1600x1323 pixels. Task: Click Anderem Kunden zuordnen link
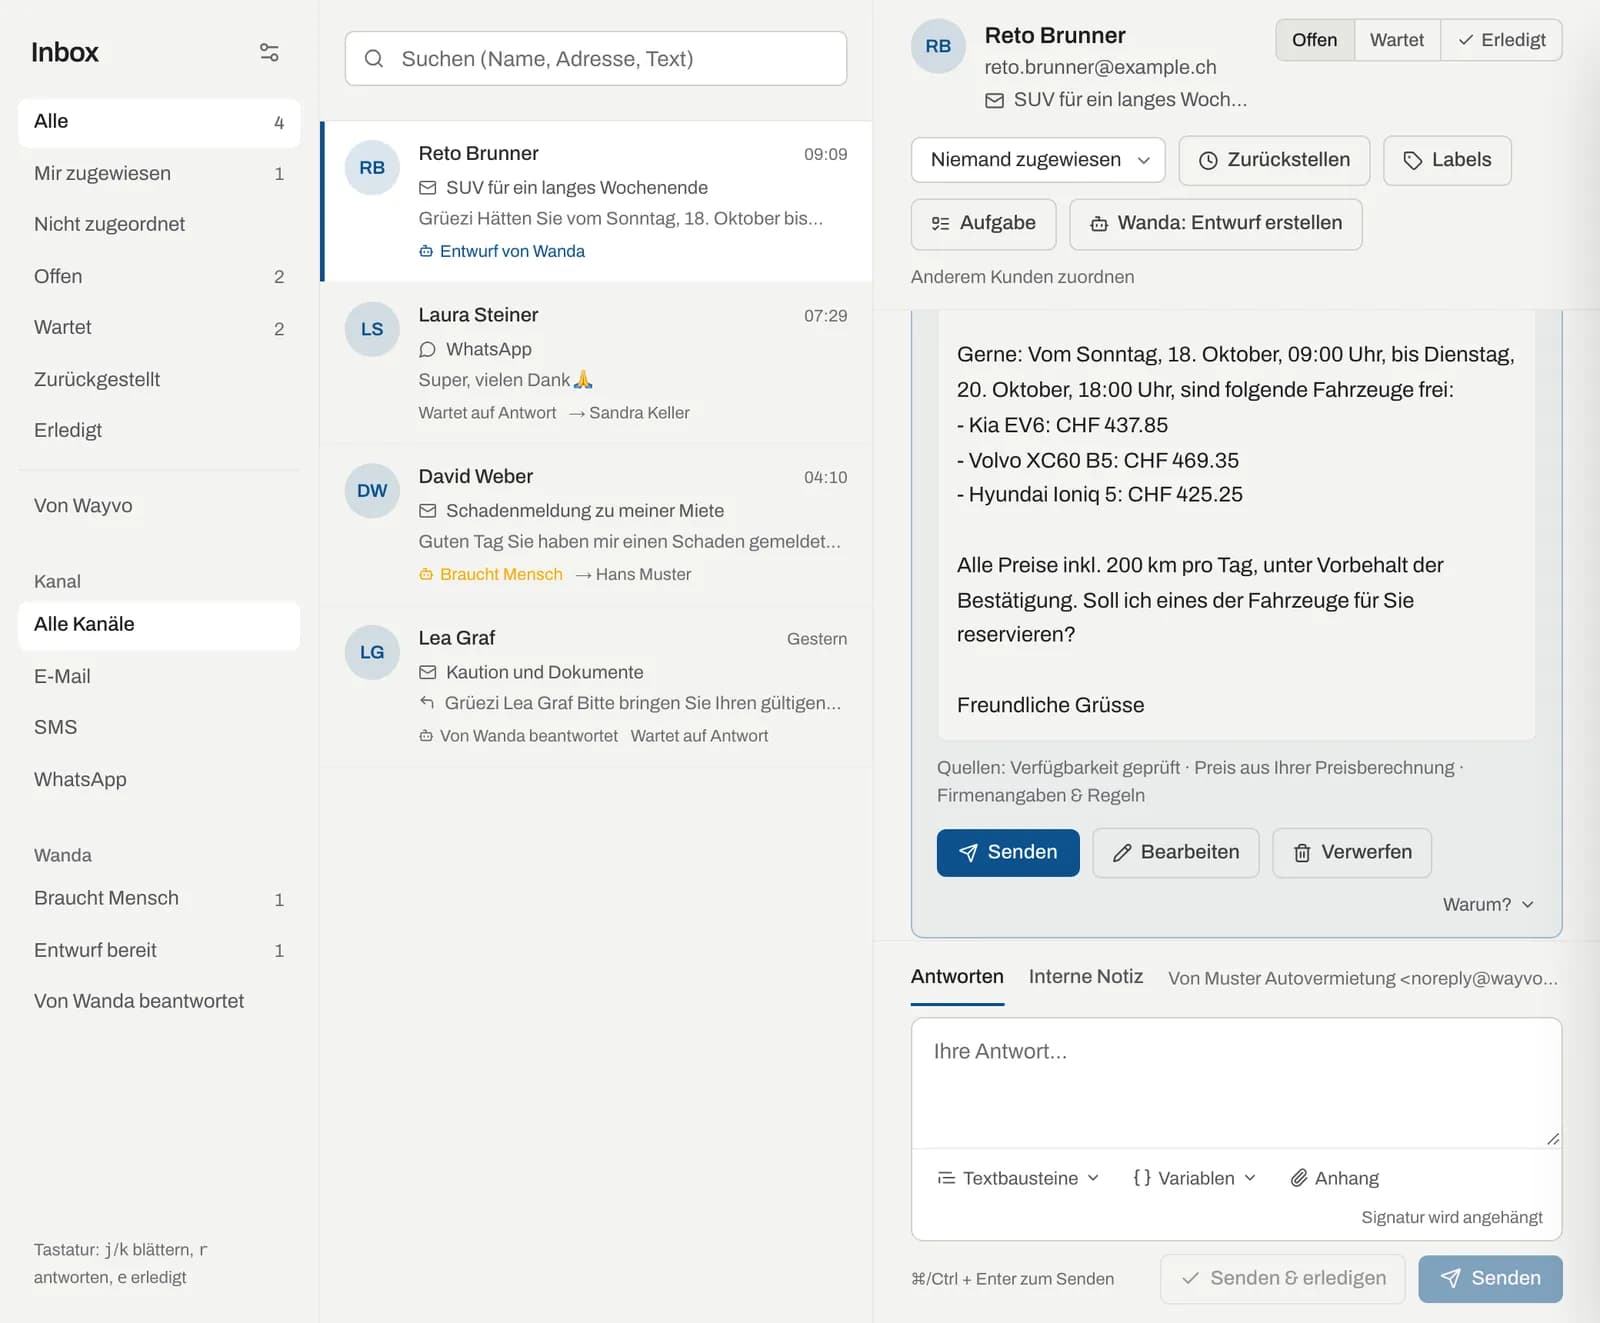pyautogui.click(x=1022, y=277)
